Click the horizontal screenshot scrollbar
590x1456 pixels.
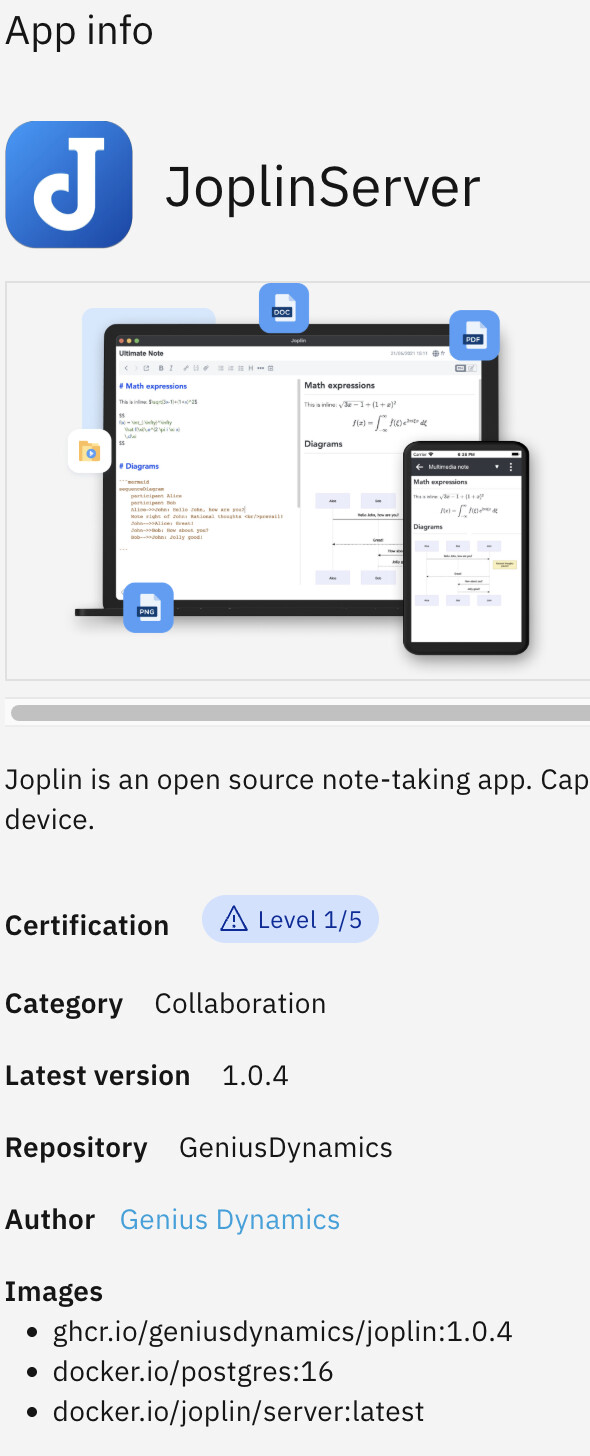pyautogui.click(x=300, y=713)
